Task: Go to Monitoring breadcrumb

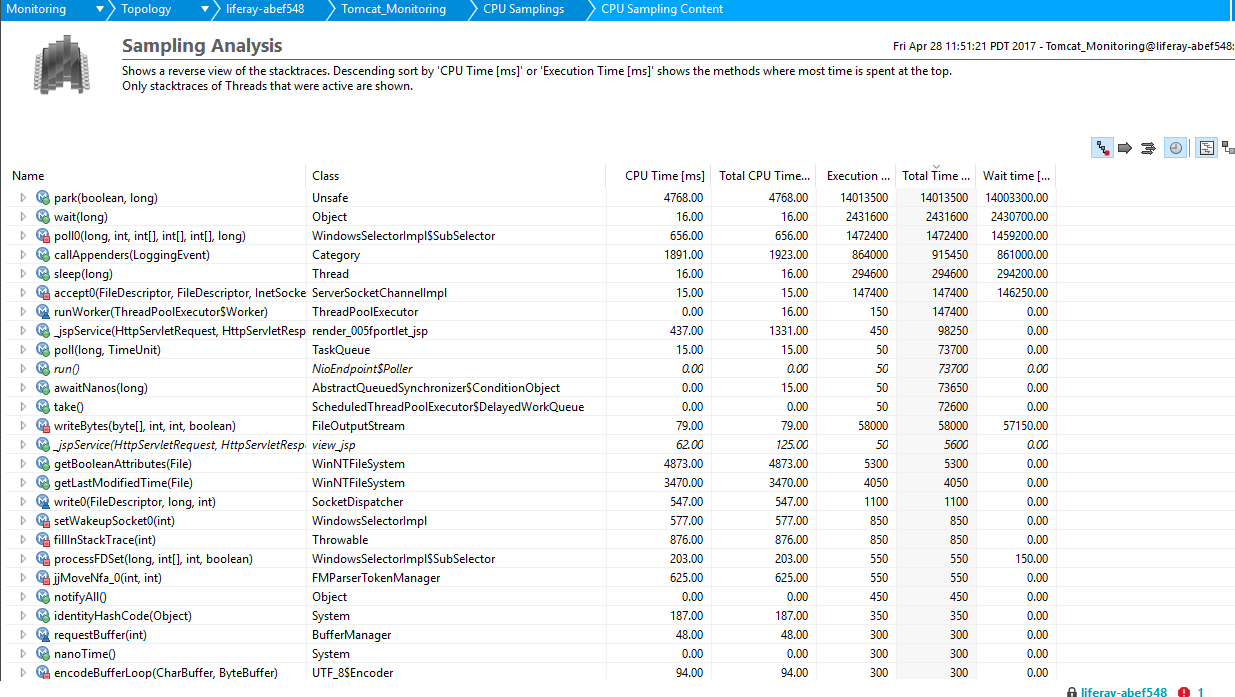Action: 36,9
